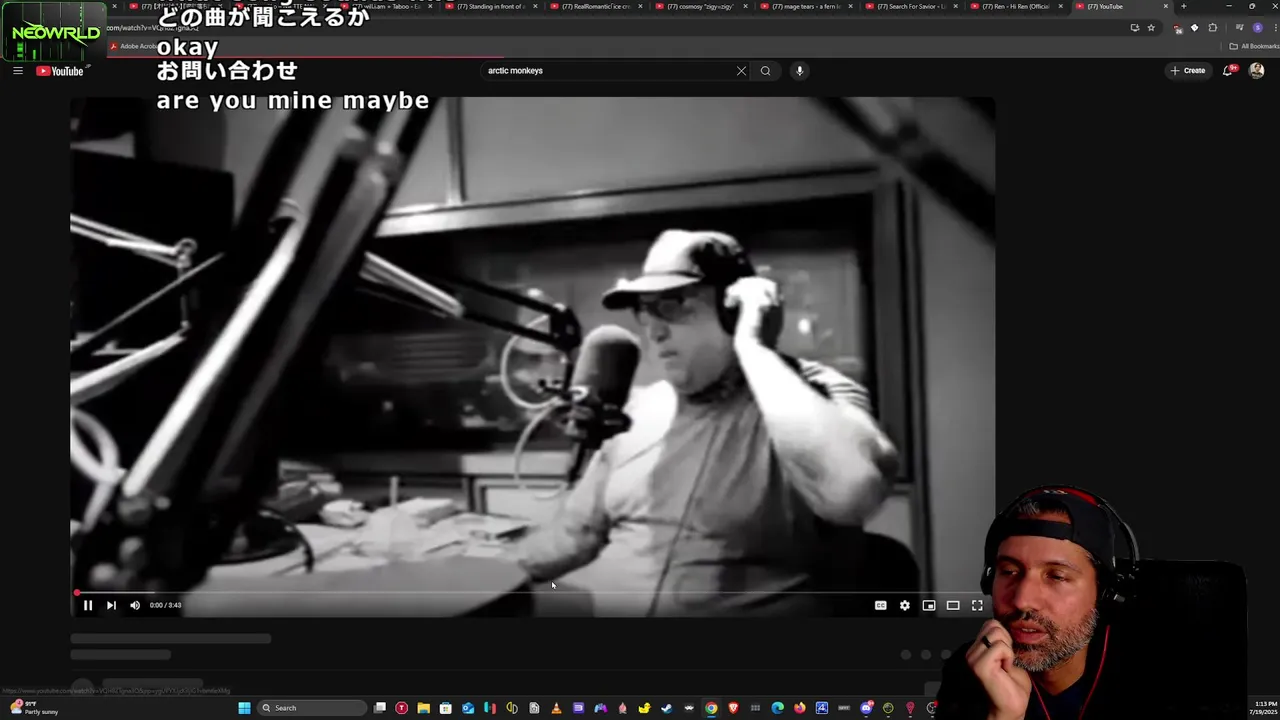Switch to the 'Standing in front of' tab
The height and width of the screenshot is (720, 1280).
tap(490, 7)
